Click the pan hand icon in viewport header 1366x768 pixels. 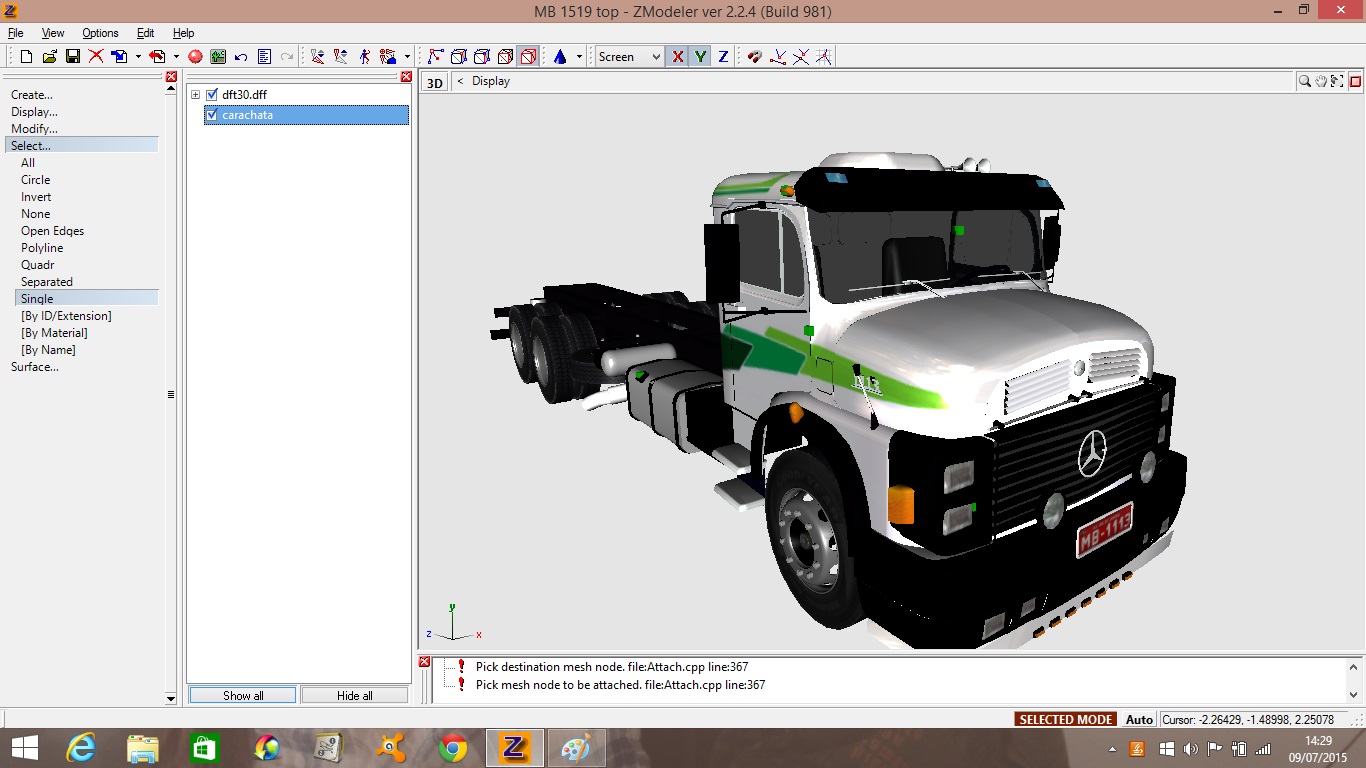(x=1321, y=81)
